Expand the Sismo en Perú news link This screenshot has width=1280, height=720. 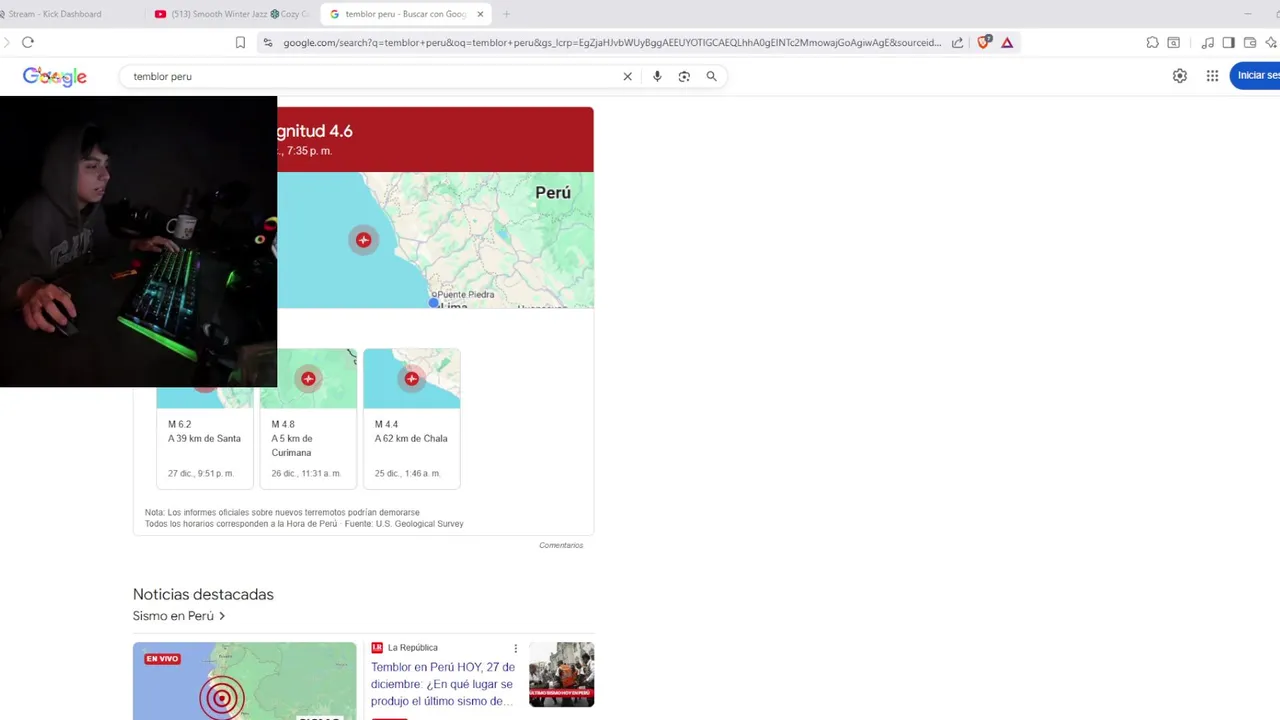(x=179, y=616)
